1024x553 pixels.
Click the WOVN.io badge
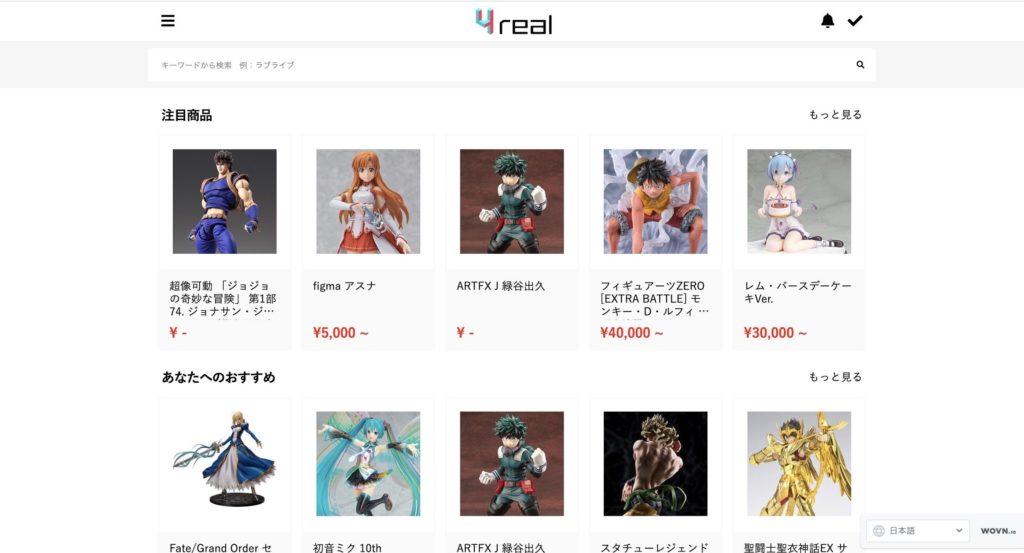998,531
